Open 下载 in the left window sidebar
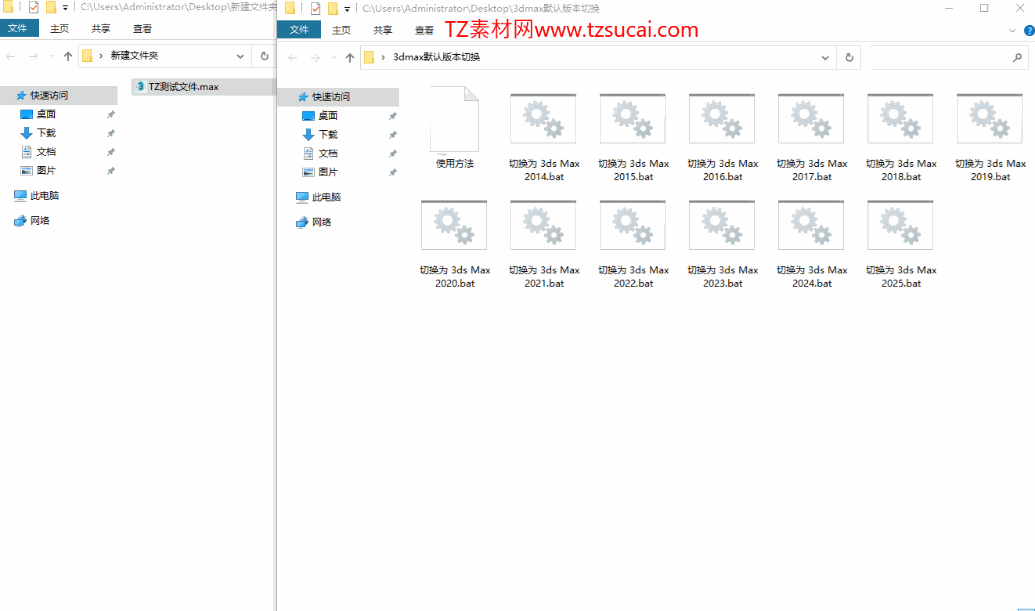1035x611 pixels. 46,133
